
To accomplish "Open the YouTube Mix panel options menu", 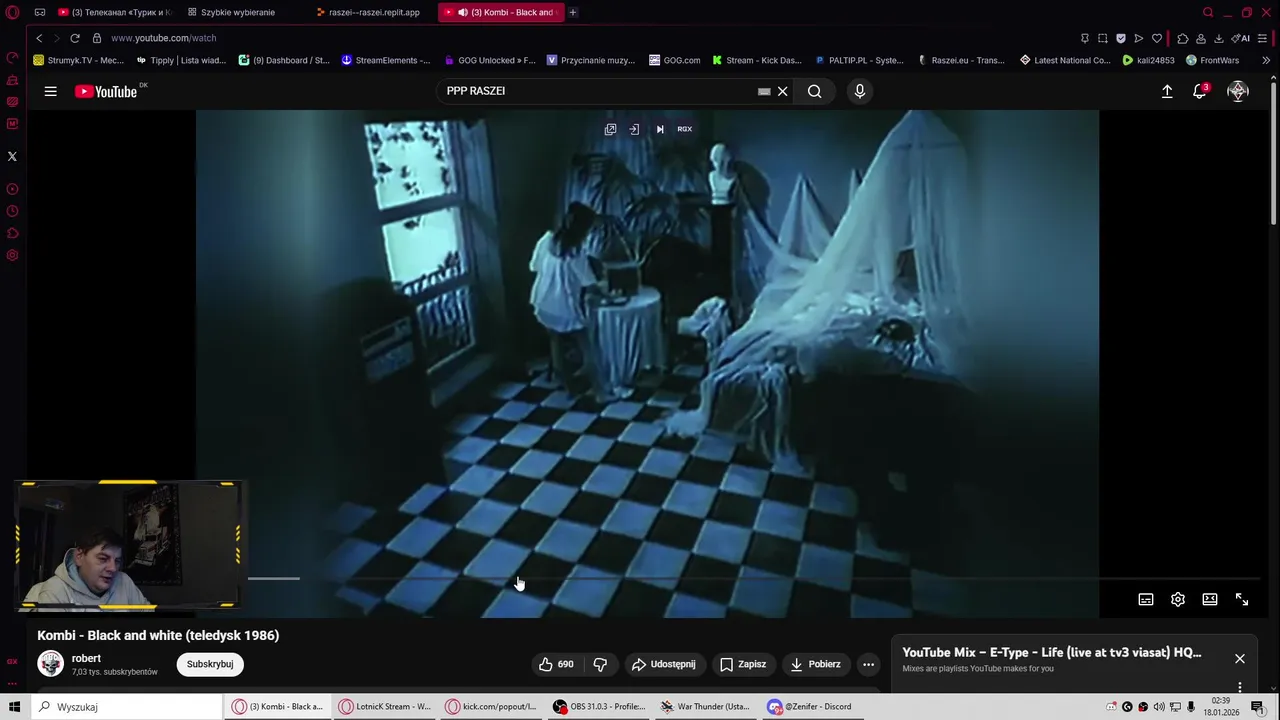I will point(1240,687).
